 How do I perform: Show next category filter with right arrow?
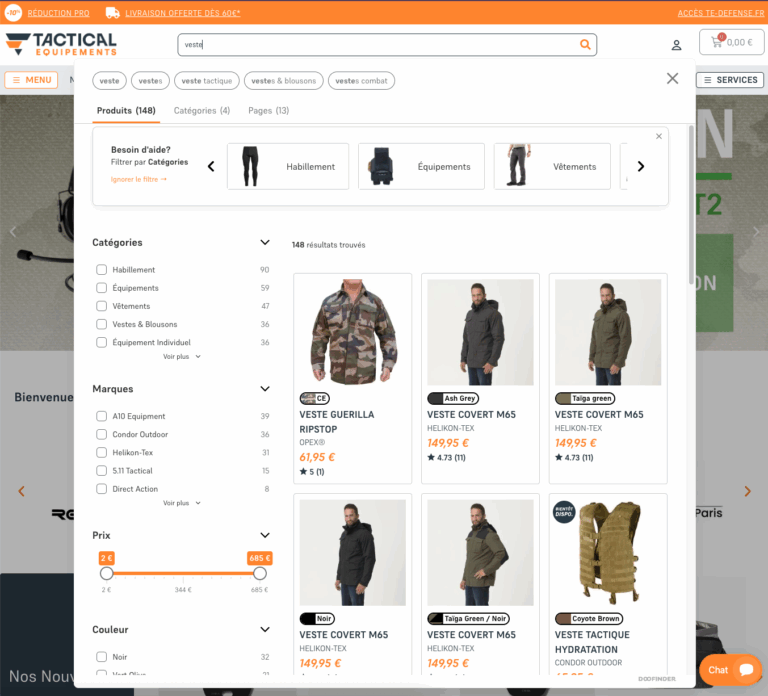point(640,167)
